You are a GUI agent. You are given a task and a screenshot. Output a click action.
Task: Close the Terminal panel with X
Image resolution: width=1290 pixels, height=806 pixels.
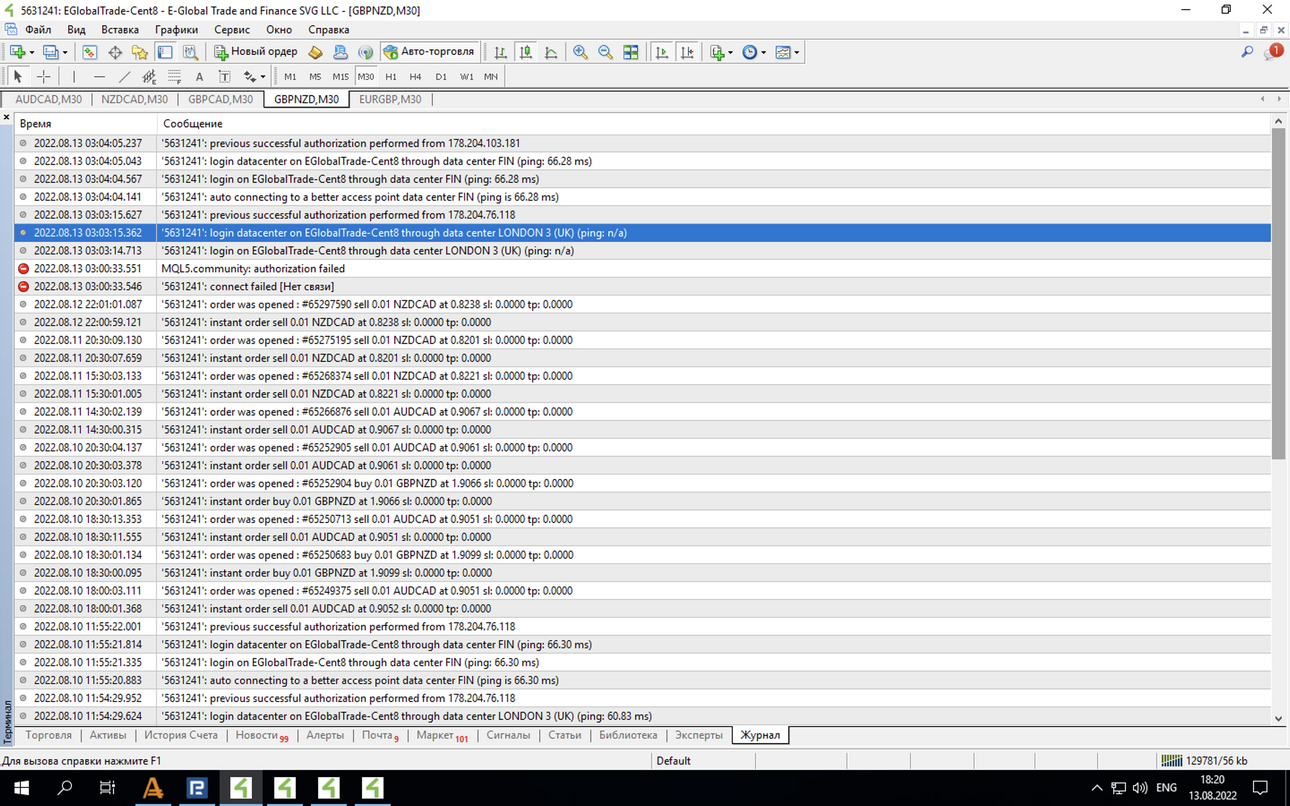[x=6, y=118]
